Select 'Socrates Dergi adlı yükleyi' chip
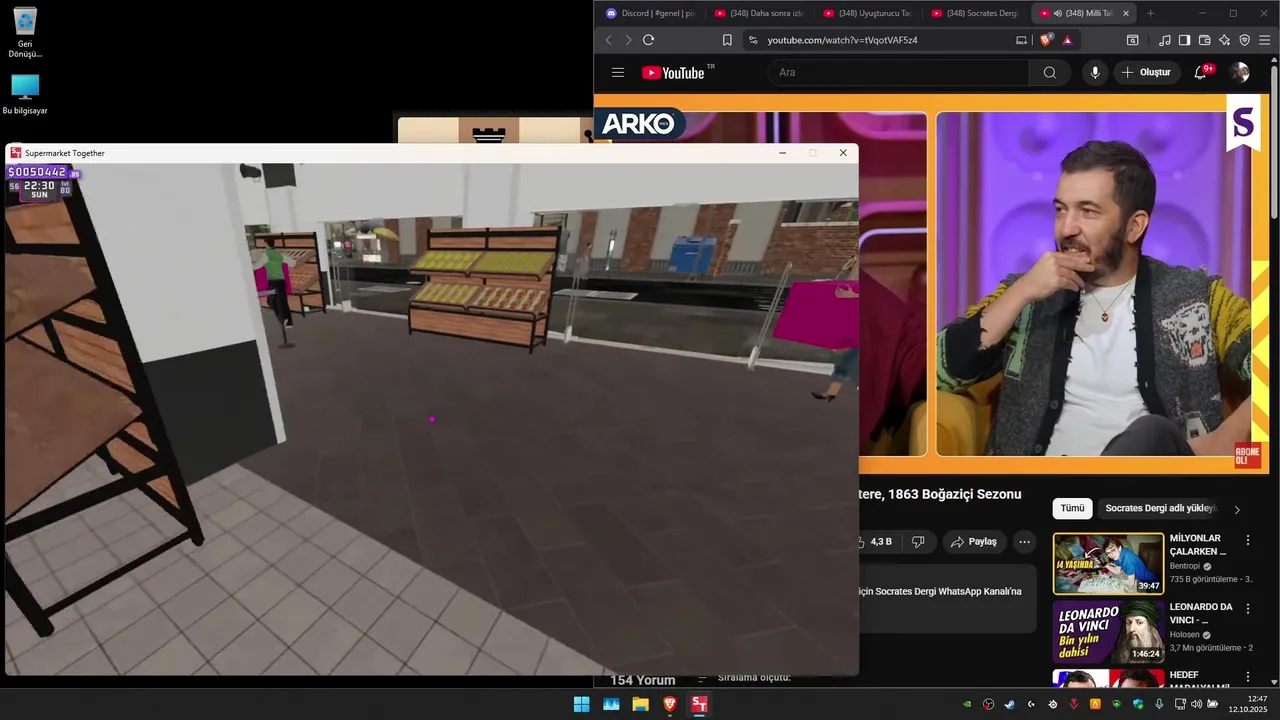The width and height of the screenshot is (1280, 720). coord(1160,508)
